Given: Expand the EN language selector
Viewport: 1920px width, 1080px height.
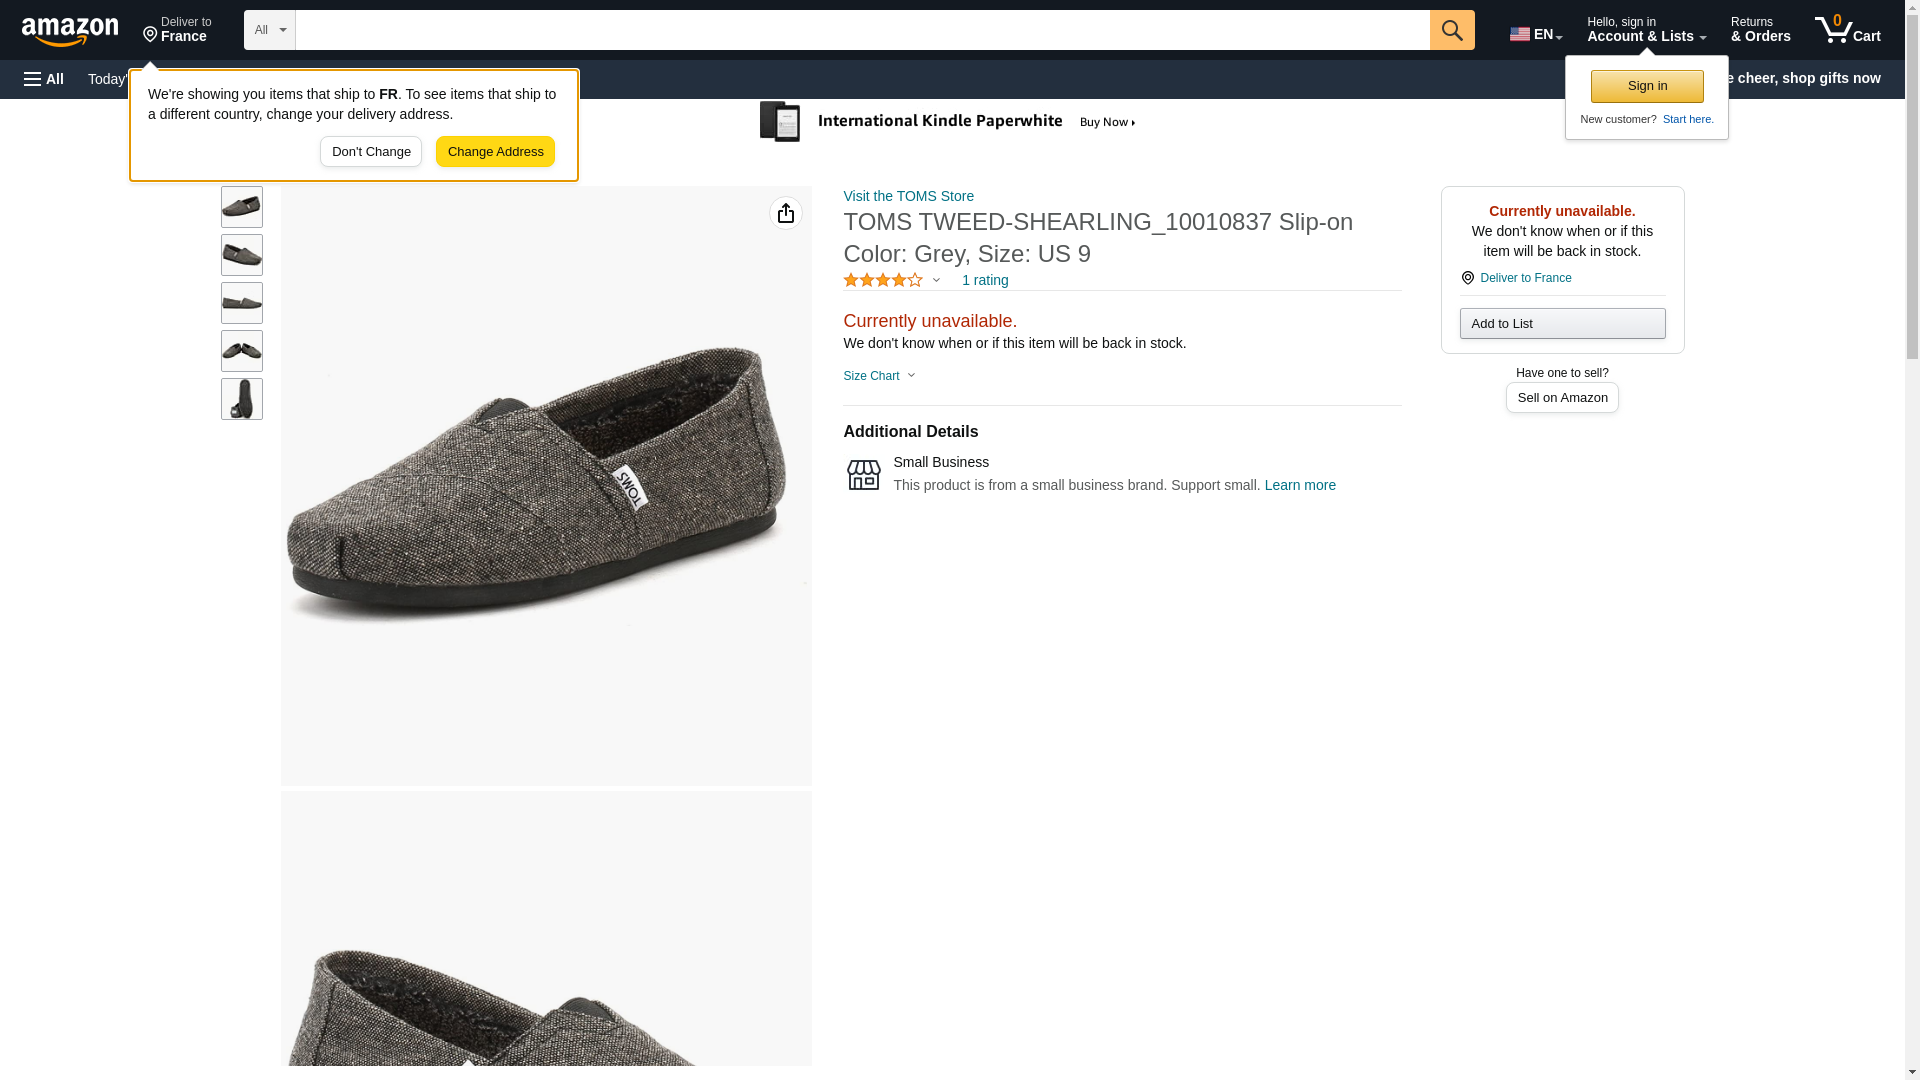Looking at the screenshot, I should [x=1535, y=34].
